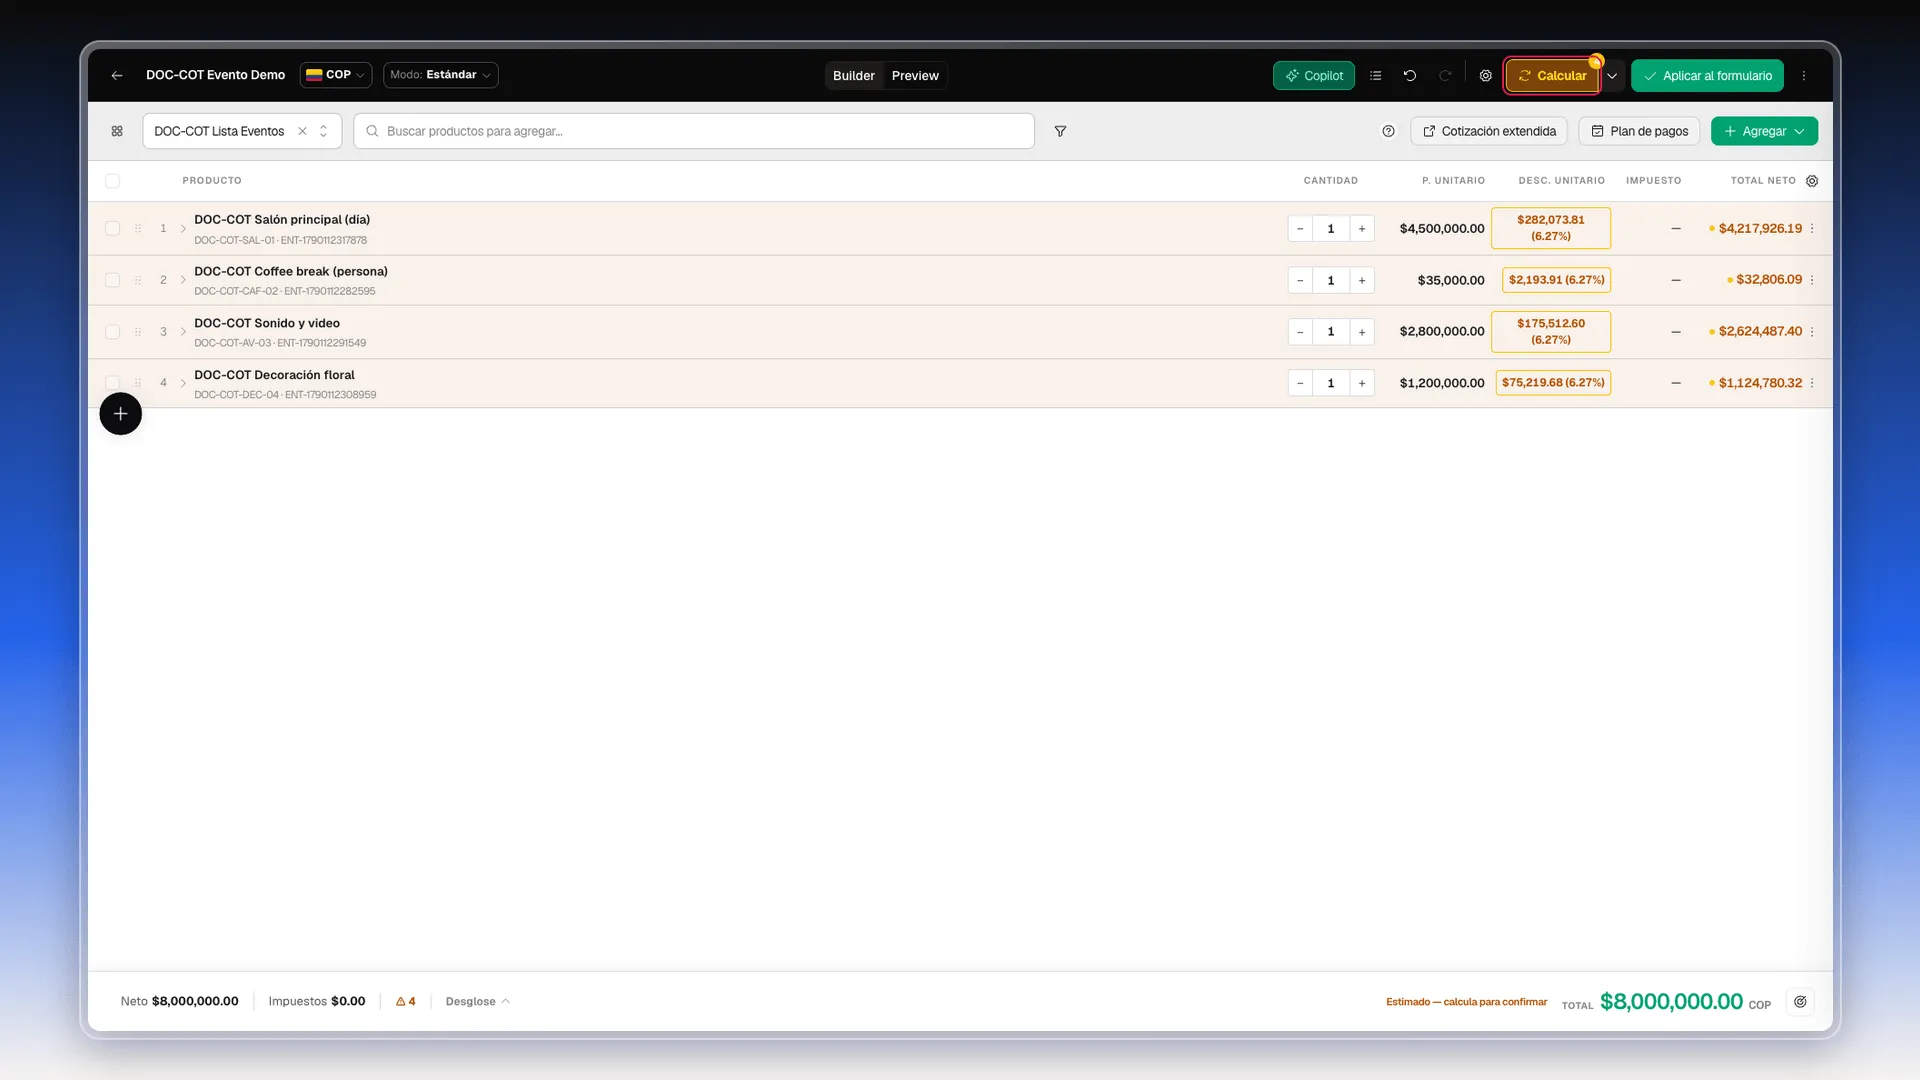
Task: Redo the last undone change
Action: coord(1445,76)
